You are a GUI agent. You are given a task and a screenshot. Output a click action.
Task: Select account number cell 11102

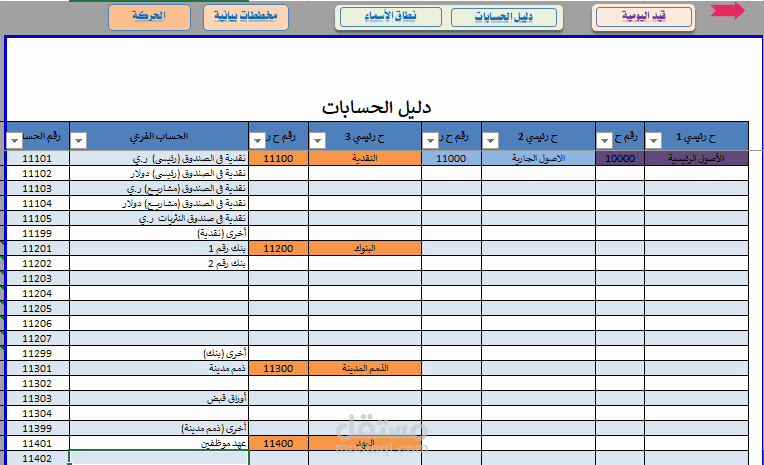coord(37,174)
